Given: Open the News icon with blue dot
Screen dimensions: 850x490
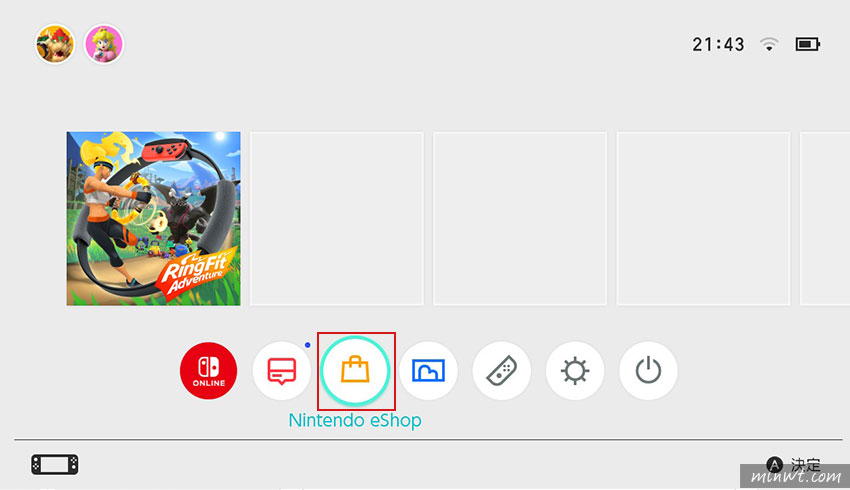Looking at the screenshot, I should pos(282,371).
